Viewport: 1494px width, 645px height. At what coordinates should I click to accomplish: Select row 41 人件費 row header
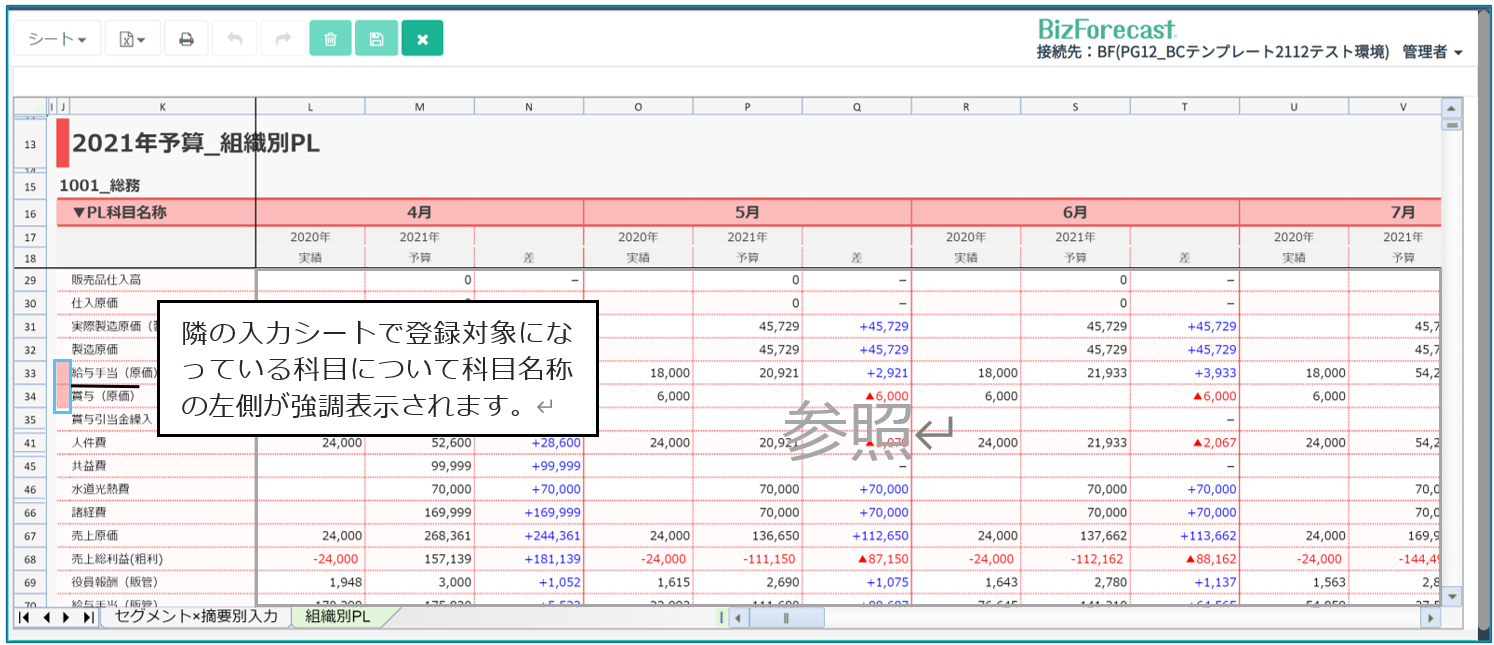30,441
